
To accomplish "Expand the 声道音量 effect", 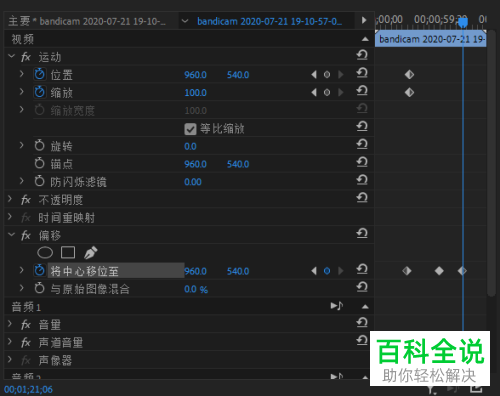I will pyautogui.click(x=10, y=342).
